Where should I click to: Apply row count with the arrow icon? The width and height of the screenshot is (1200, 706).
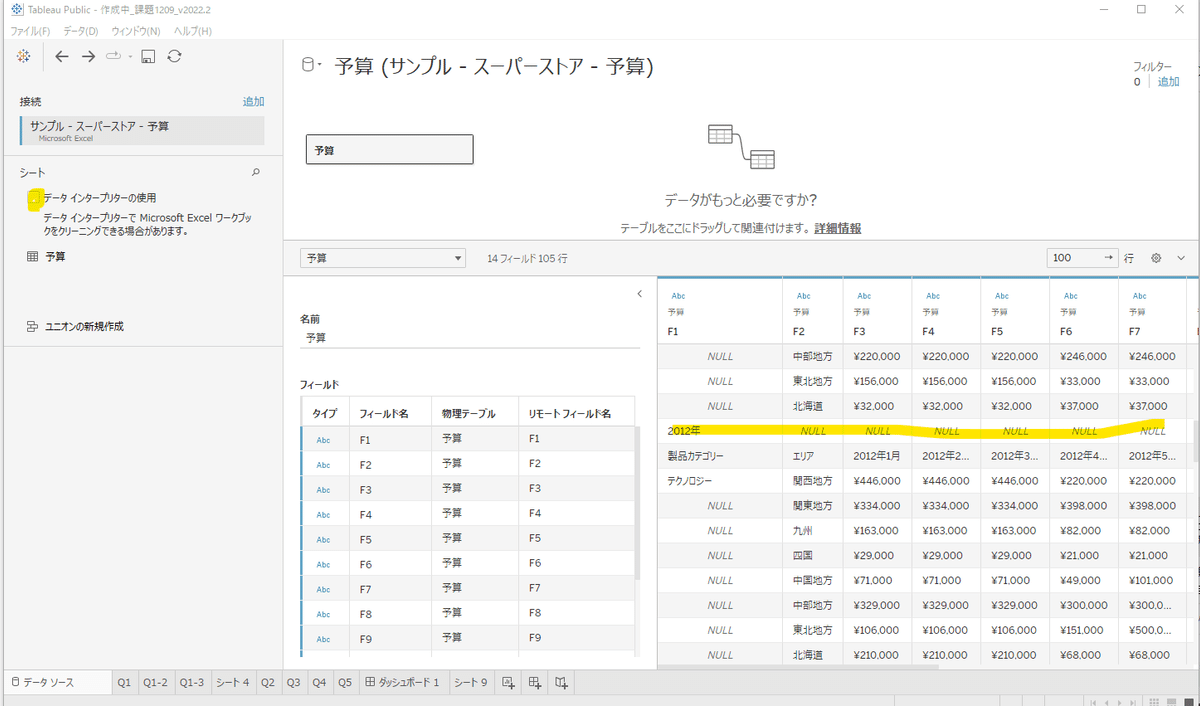tap(1108, 258)
